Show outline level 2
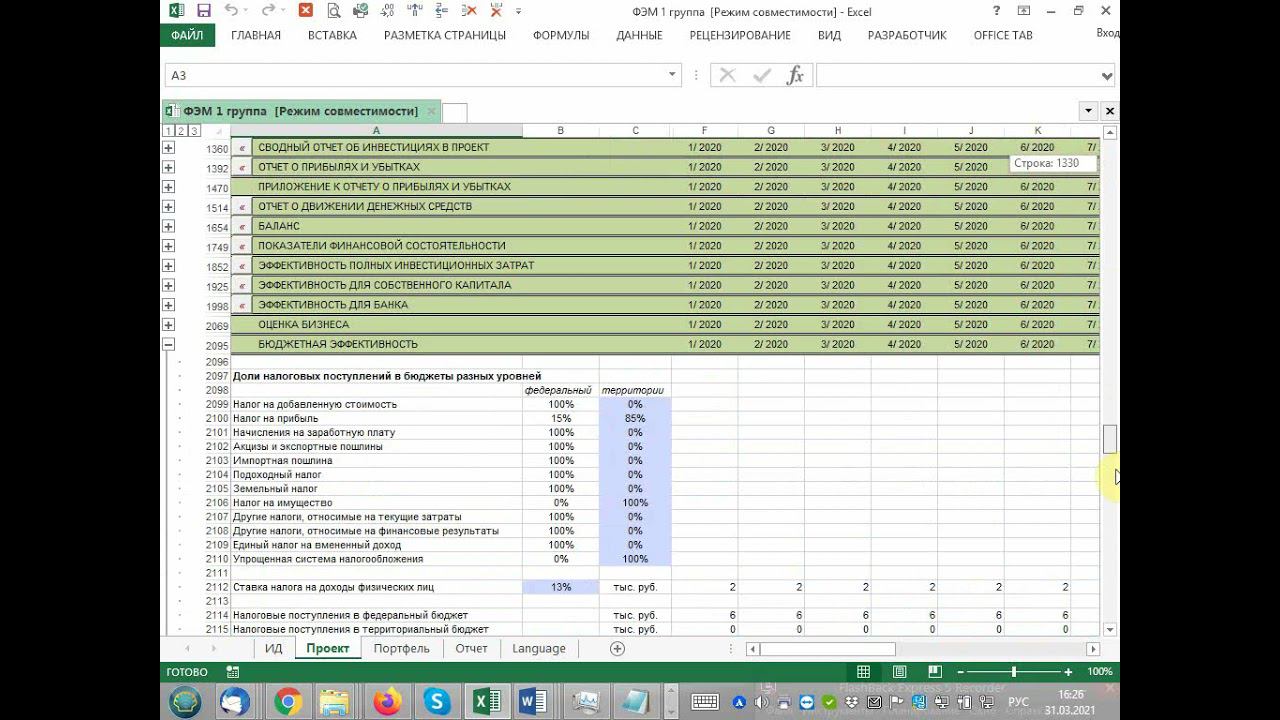Viewport: 1280px width, 720px height. click(180, 131)
